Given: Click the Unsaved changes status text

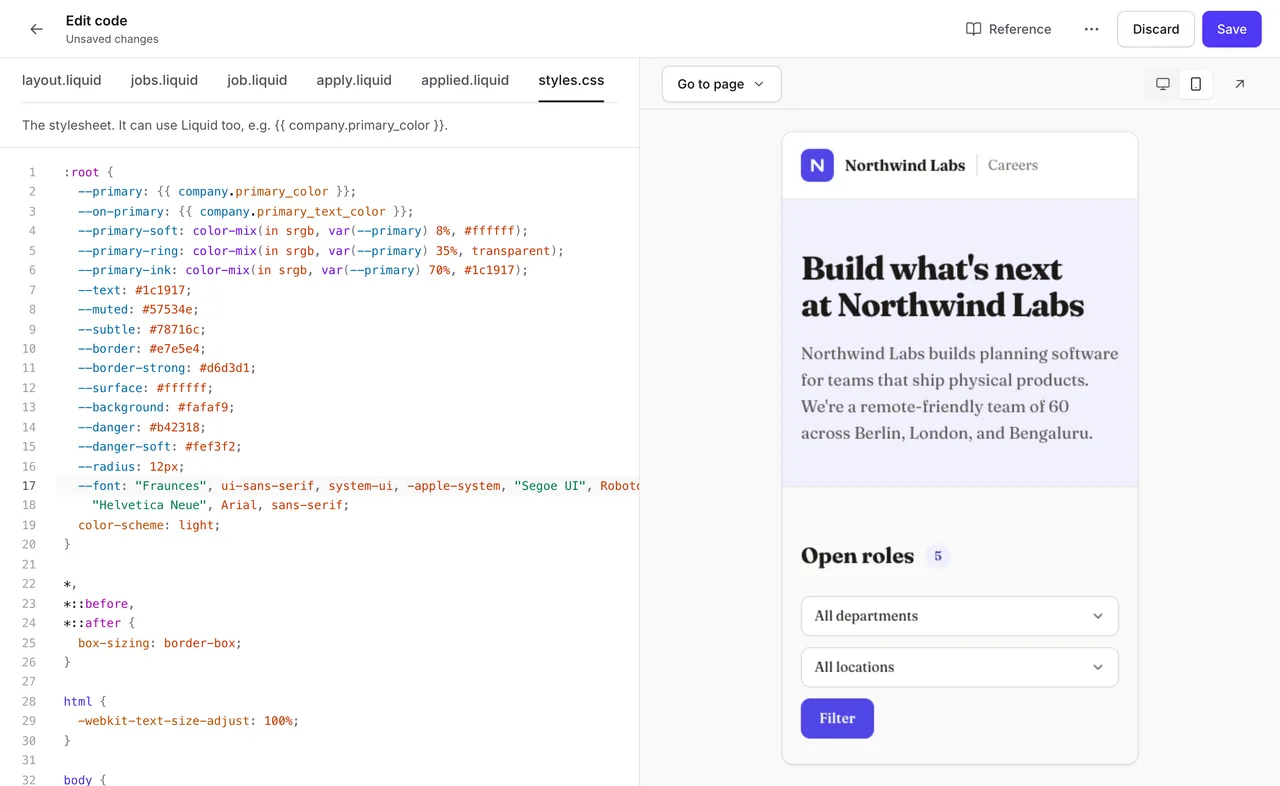Looking at the screenshot, I should click(x=112, y=39).
